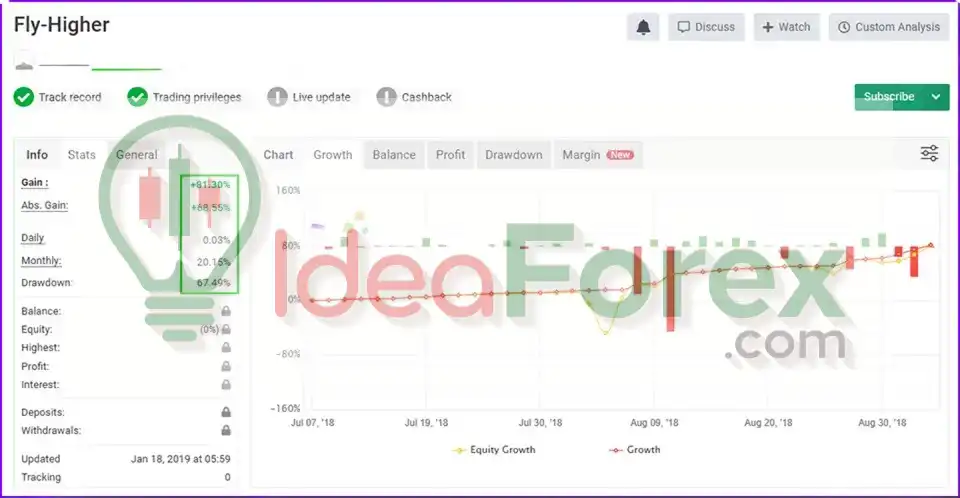The height and width of the screenshot is (498, 960).
Task: Switch to the General tab
Action: click(137, 155)
